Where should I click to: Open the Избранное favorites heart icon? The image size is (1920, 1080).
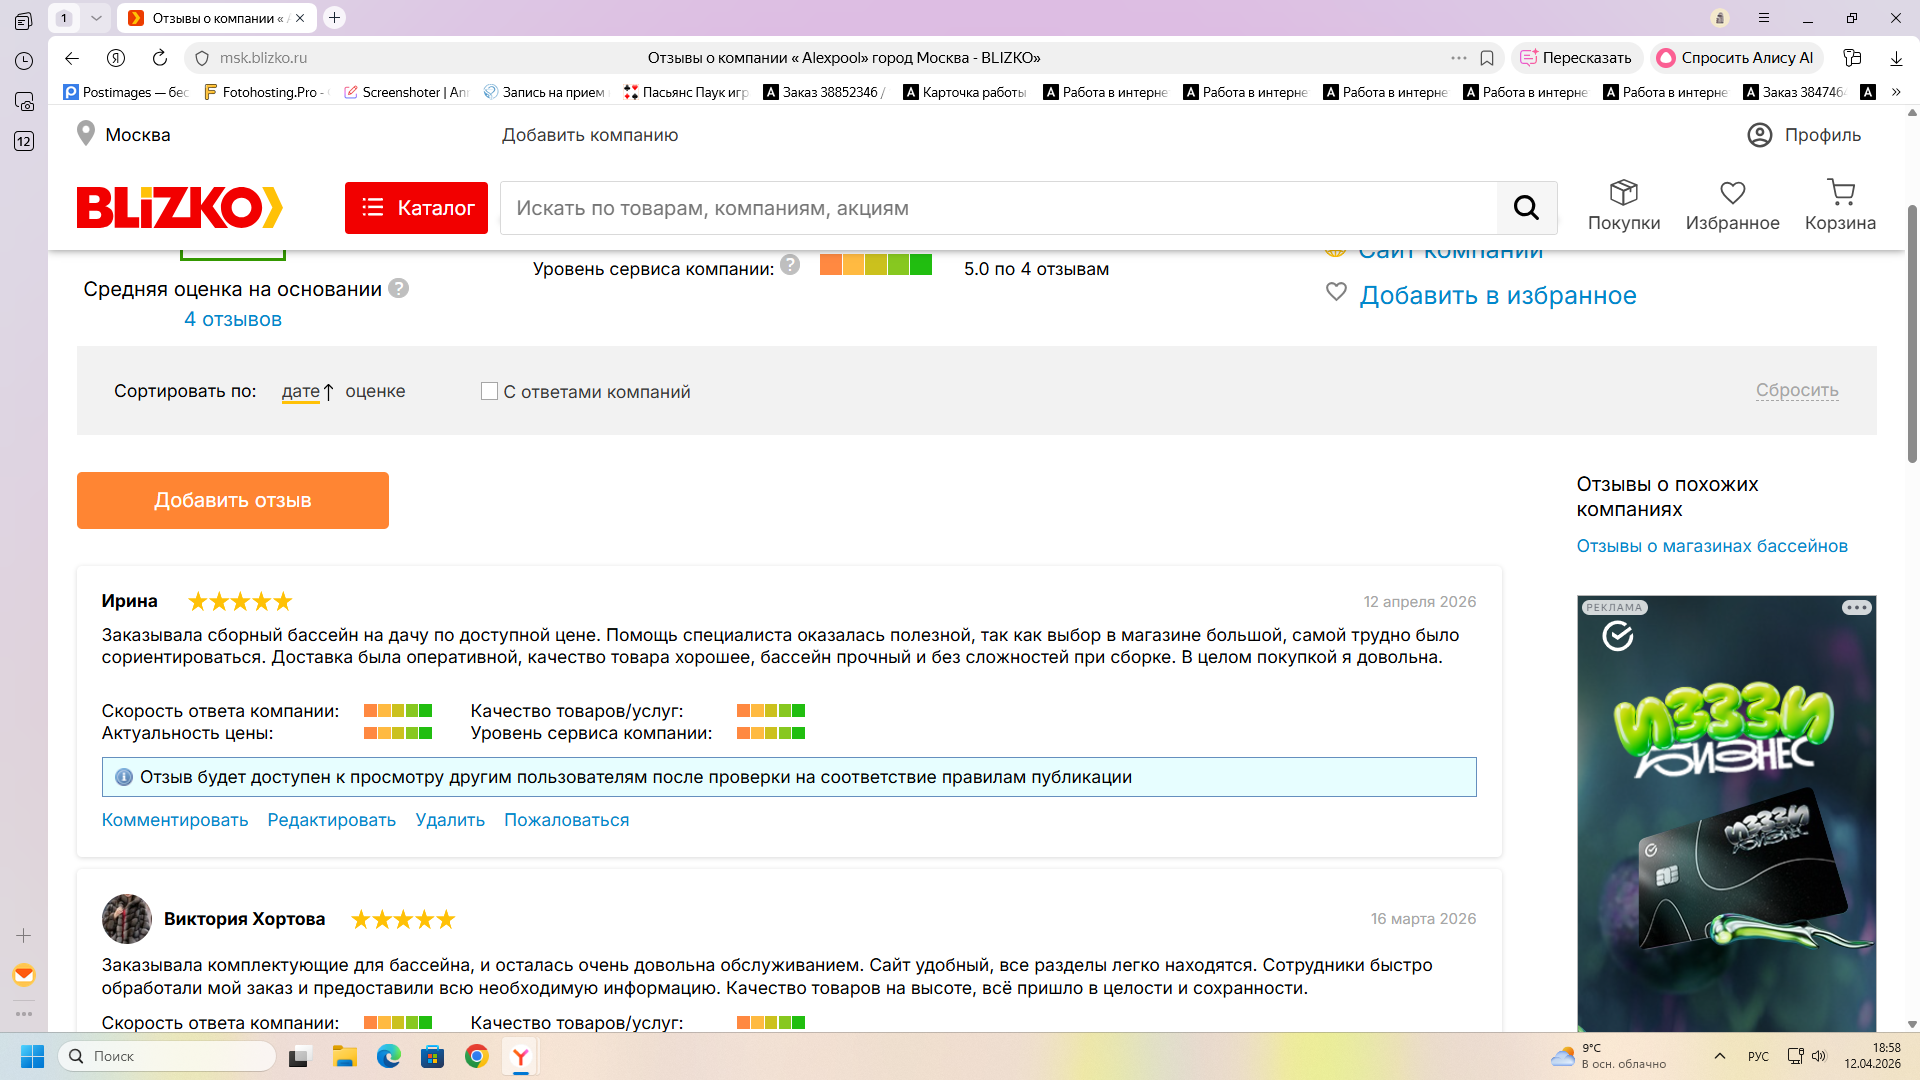coord(1732,193)
